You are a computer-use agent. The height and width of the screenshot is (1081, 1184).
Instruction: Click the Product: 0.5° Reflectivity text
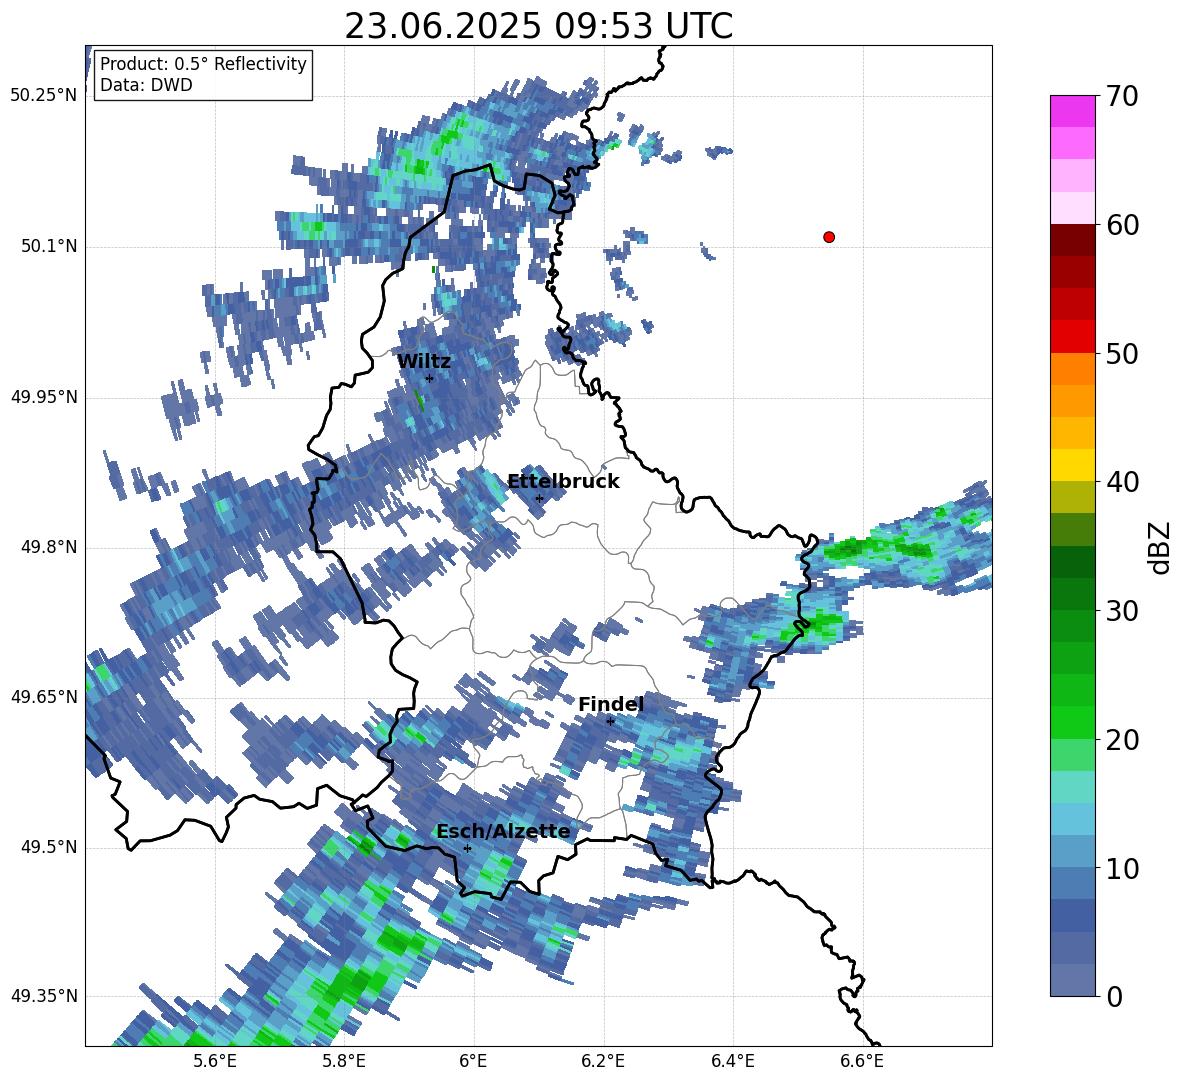(203, 63)
